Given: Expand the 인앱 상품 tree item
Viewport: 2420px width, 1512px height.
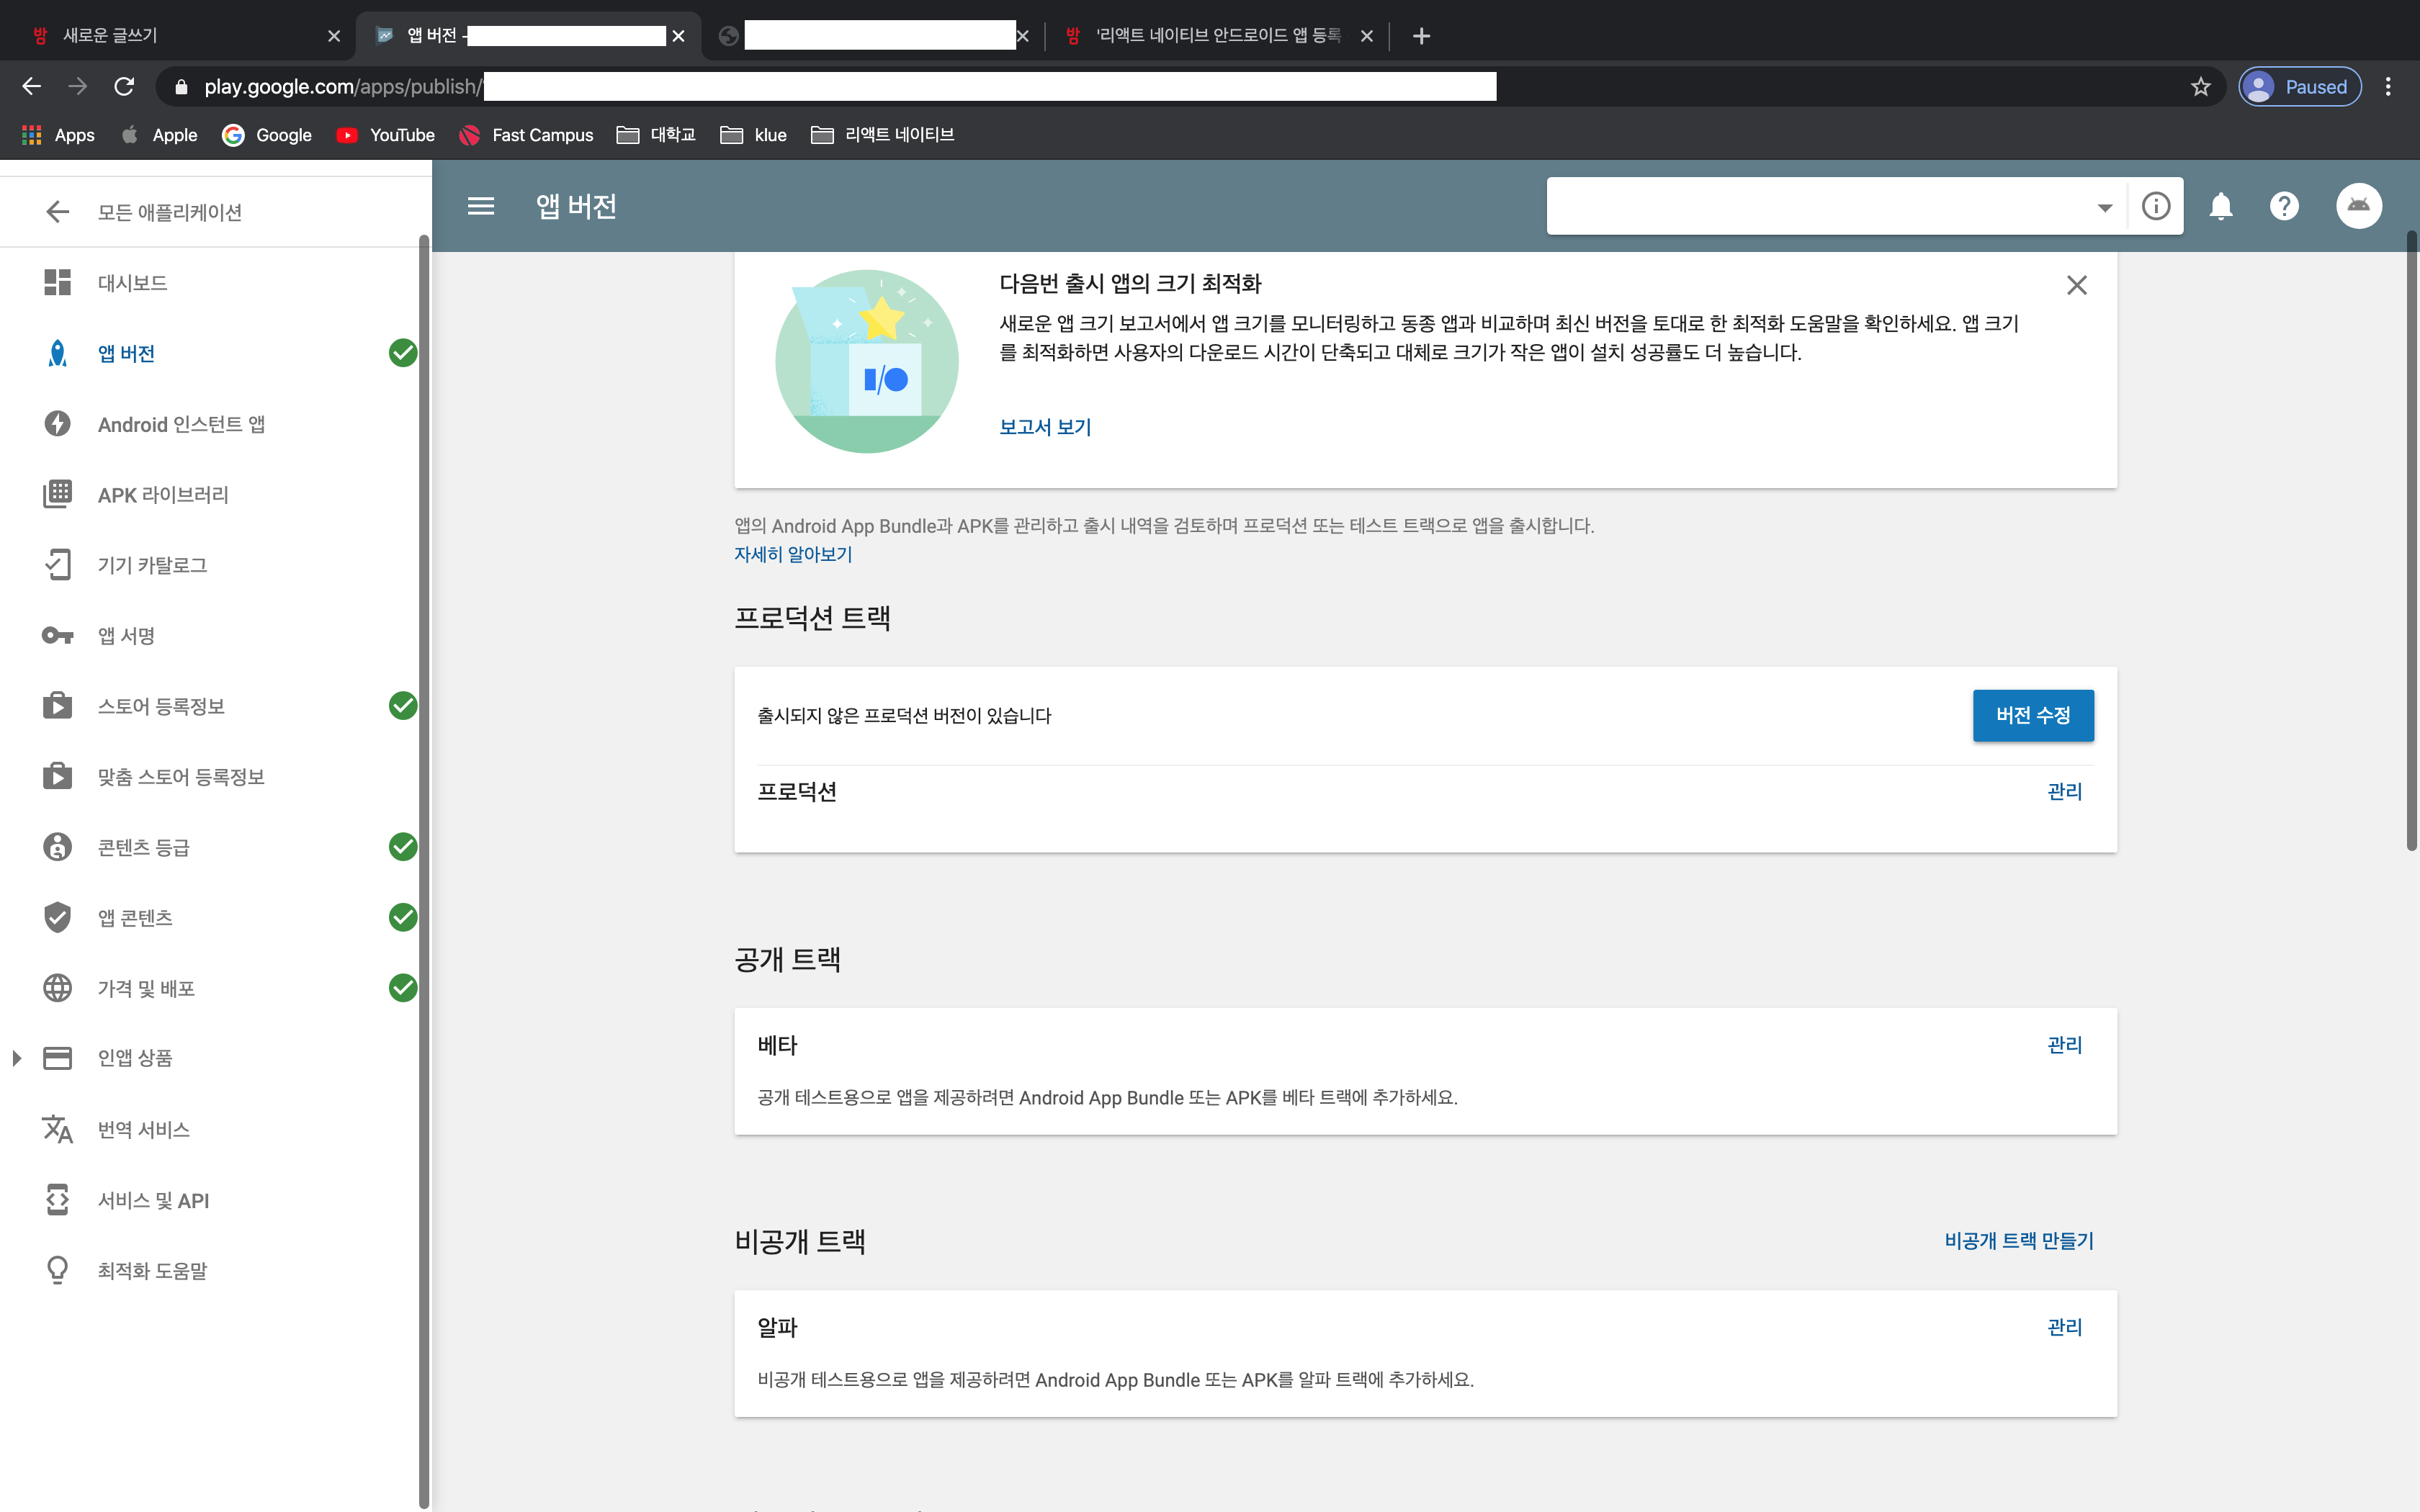Looking at the screenshot, I should tap(17, 1058).
